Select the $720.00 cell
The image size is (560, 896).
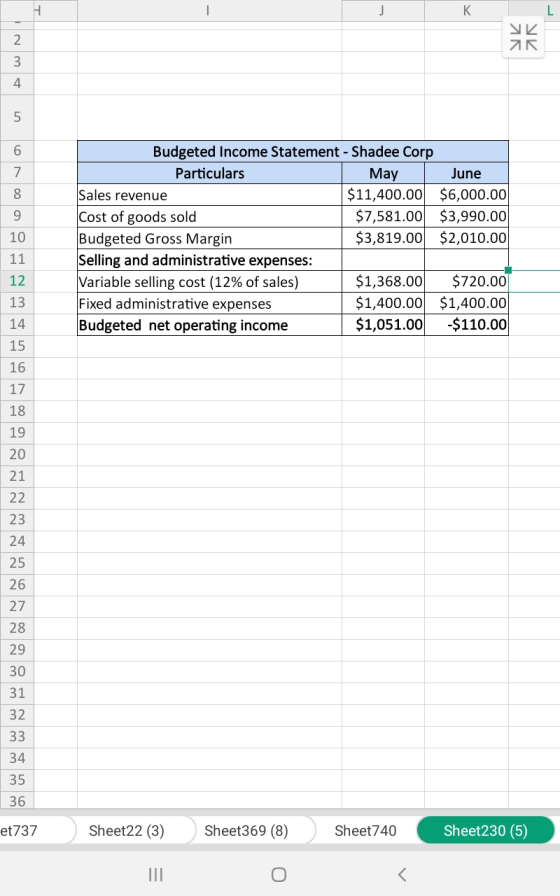point(466,282)
